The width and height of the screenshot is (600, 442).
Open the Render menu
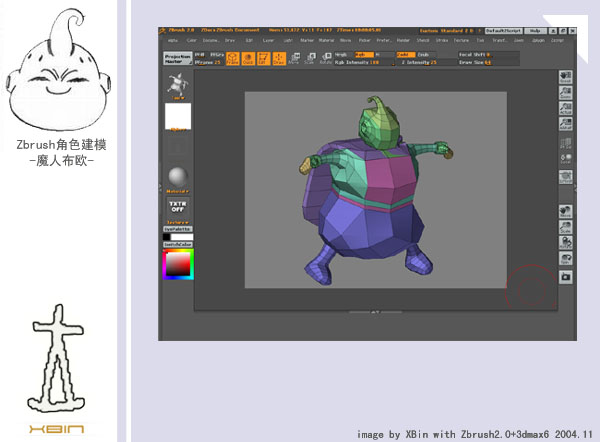click(x=403, y=41)
